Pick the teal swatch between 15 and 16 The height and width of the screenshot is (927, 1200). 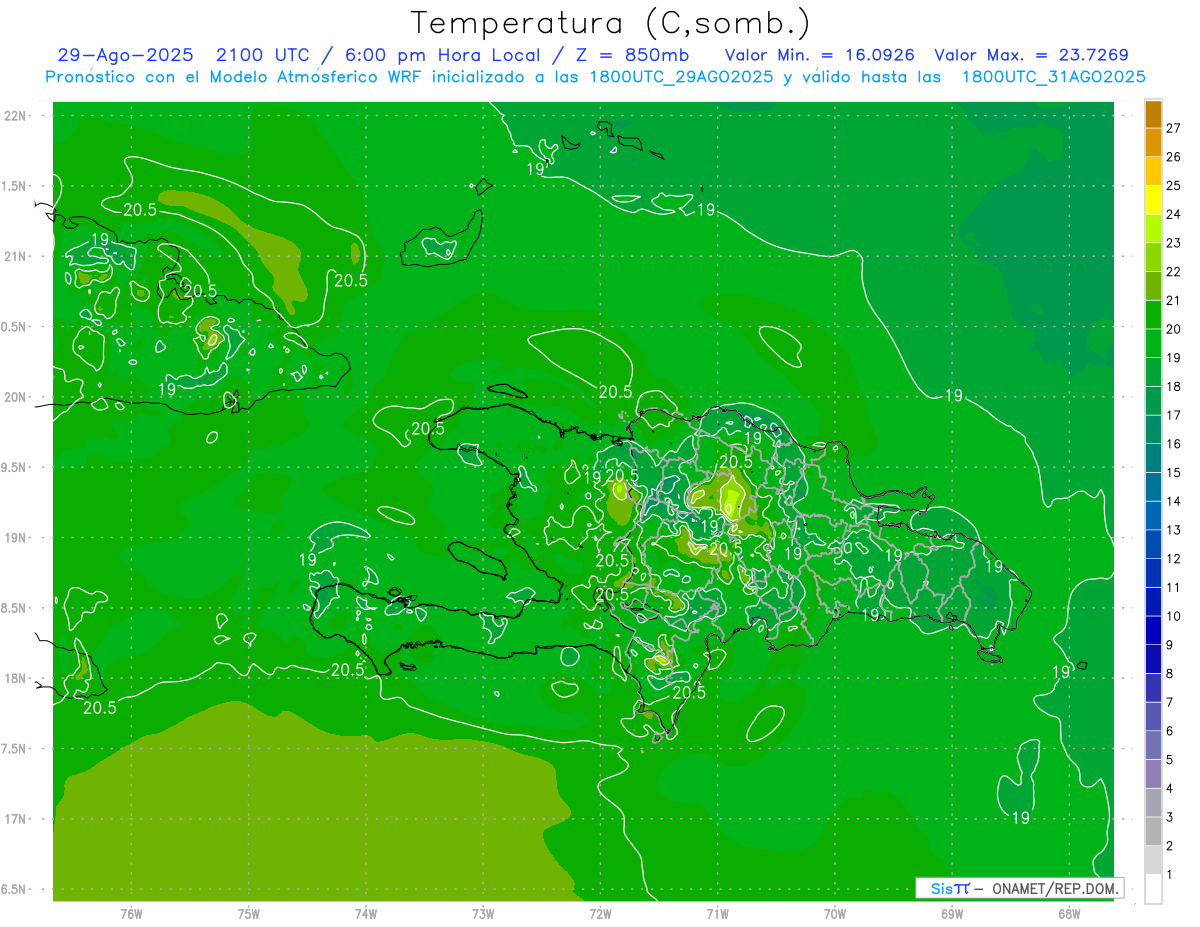pos(1153,458)
